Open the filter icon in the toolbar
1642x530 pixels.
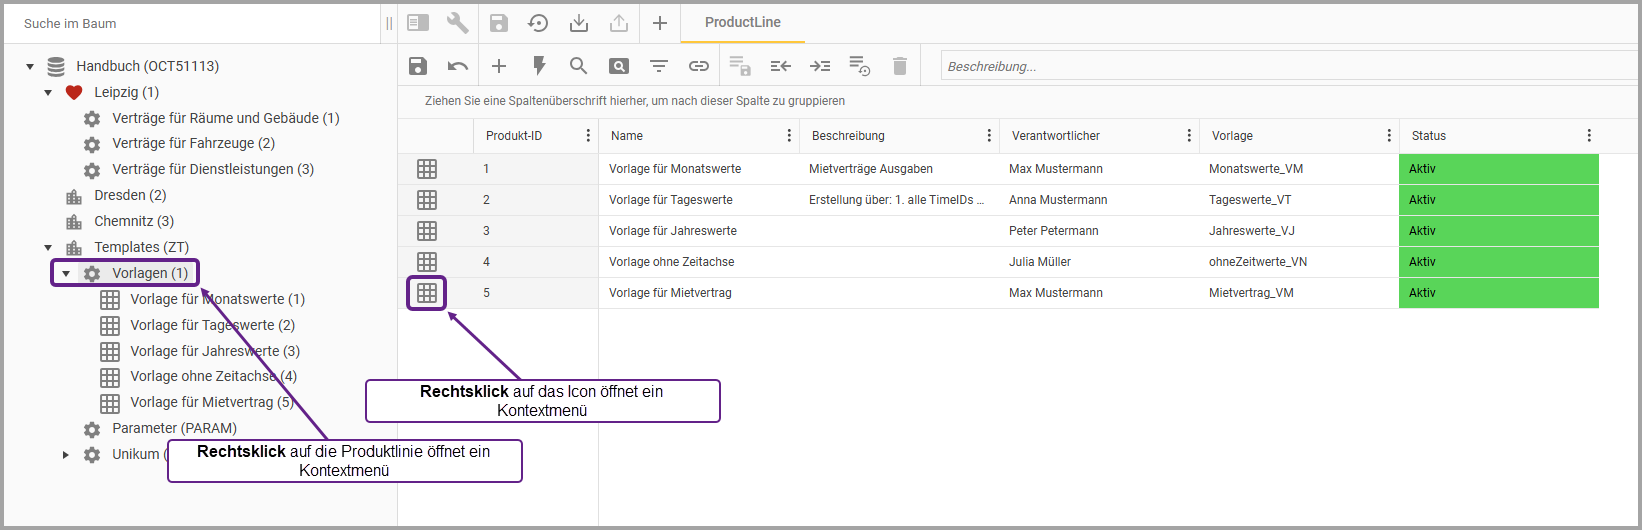click(x=659, y=66)
